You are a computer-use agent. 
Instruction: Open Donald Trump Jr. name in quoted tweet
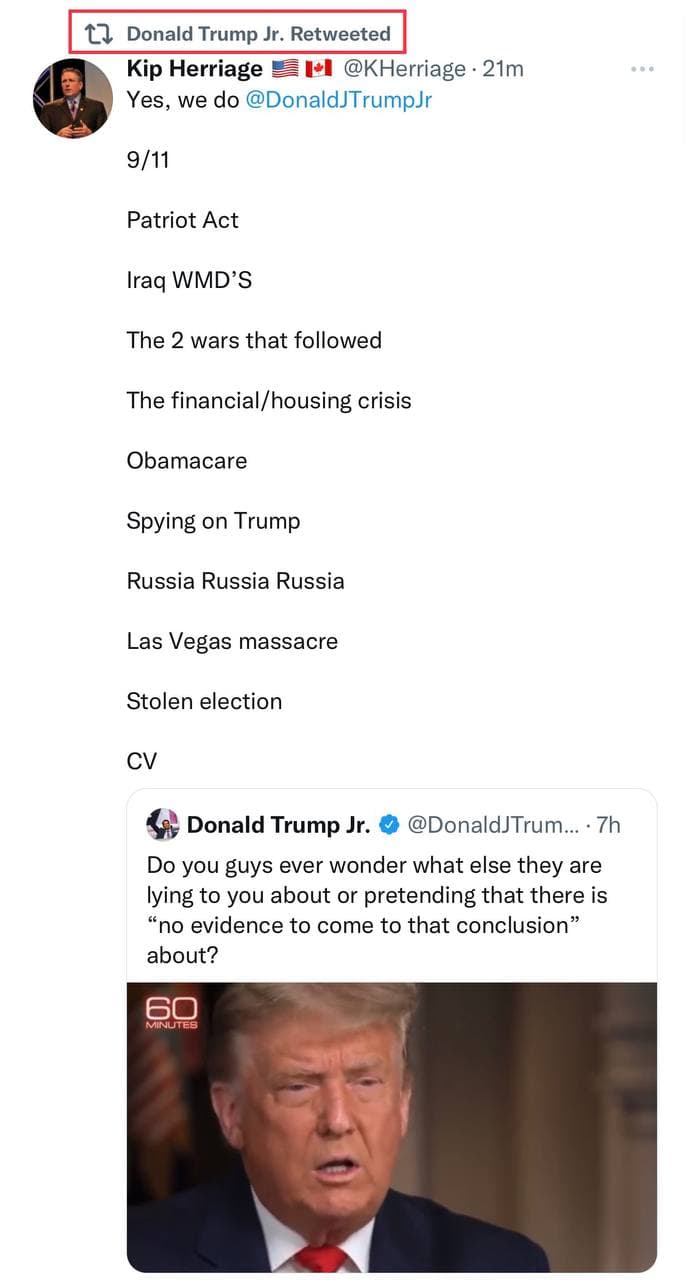(278, 824)
